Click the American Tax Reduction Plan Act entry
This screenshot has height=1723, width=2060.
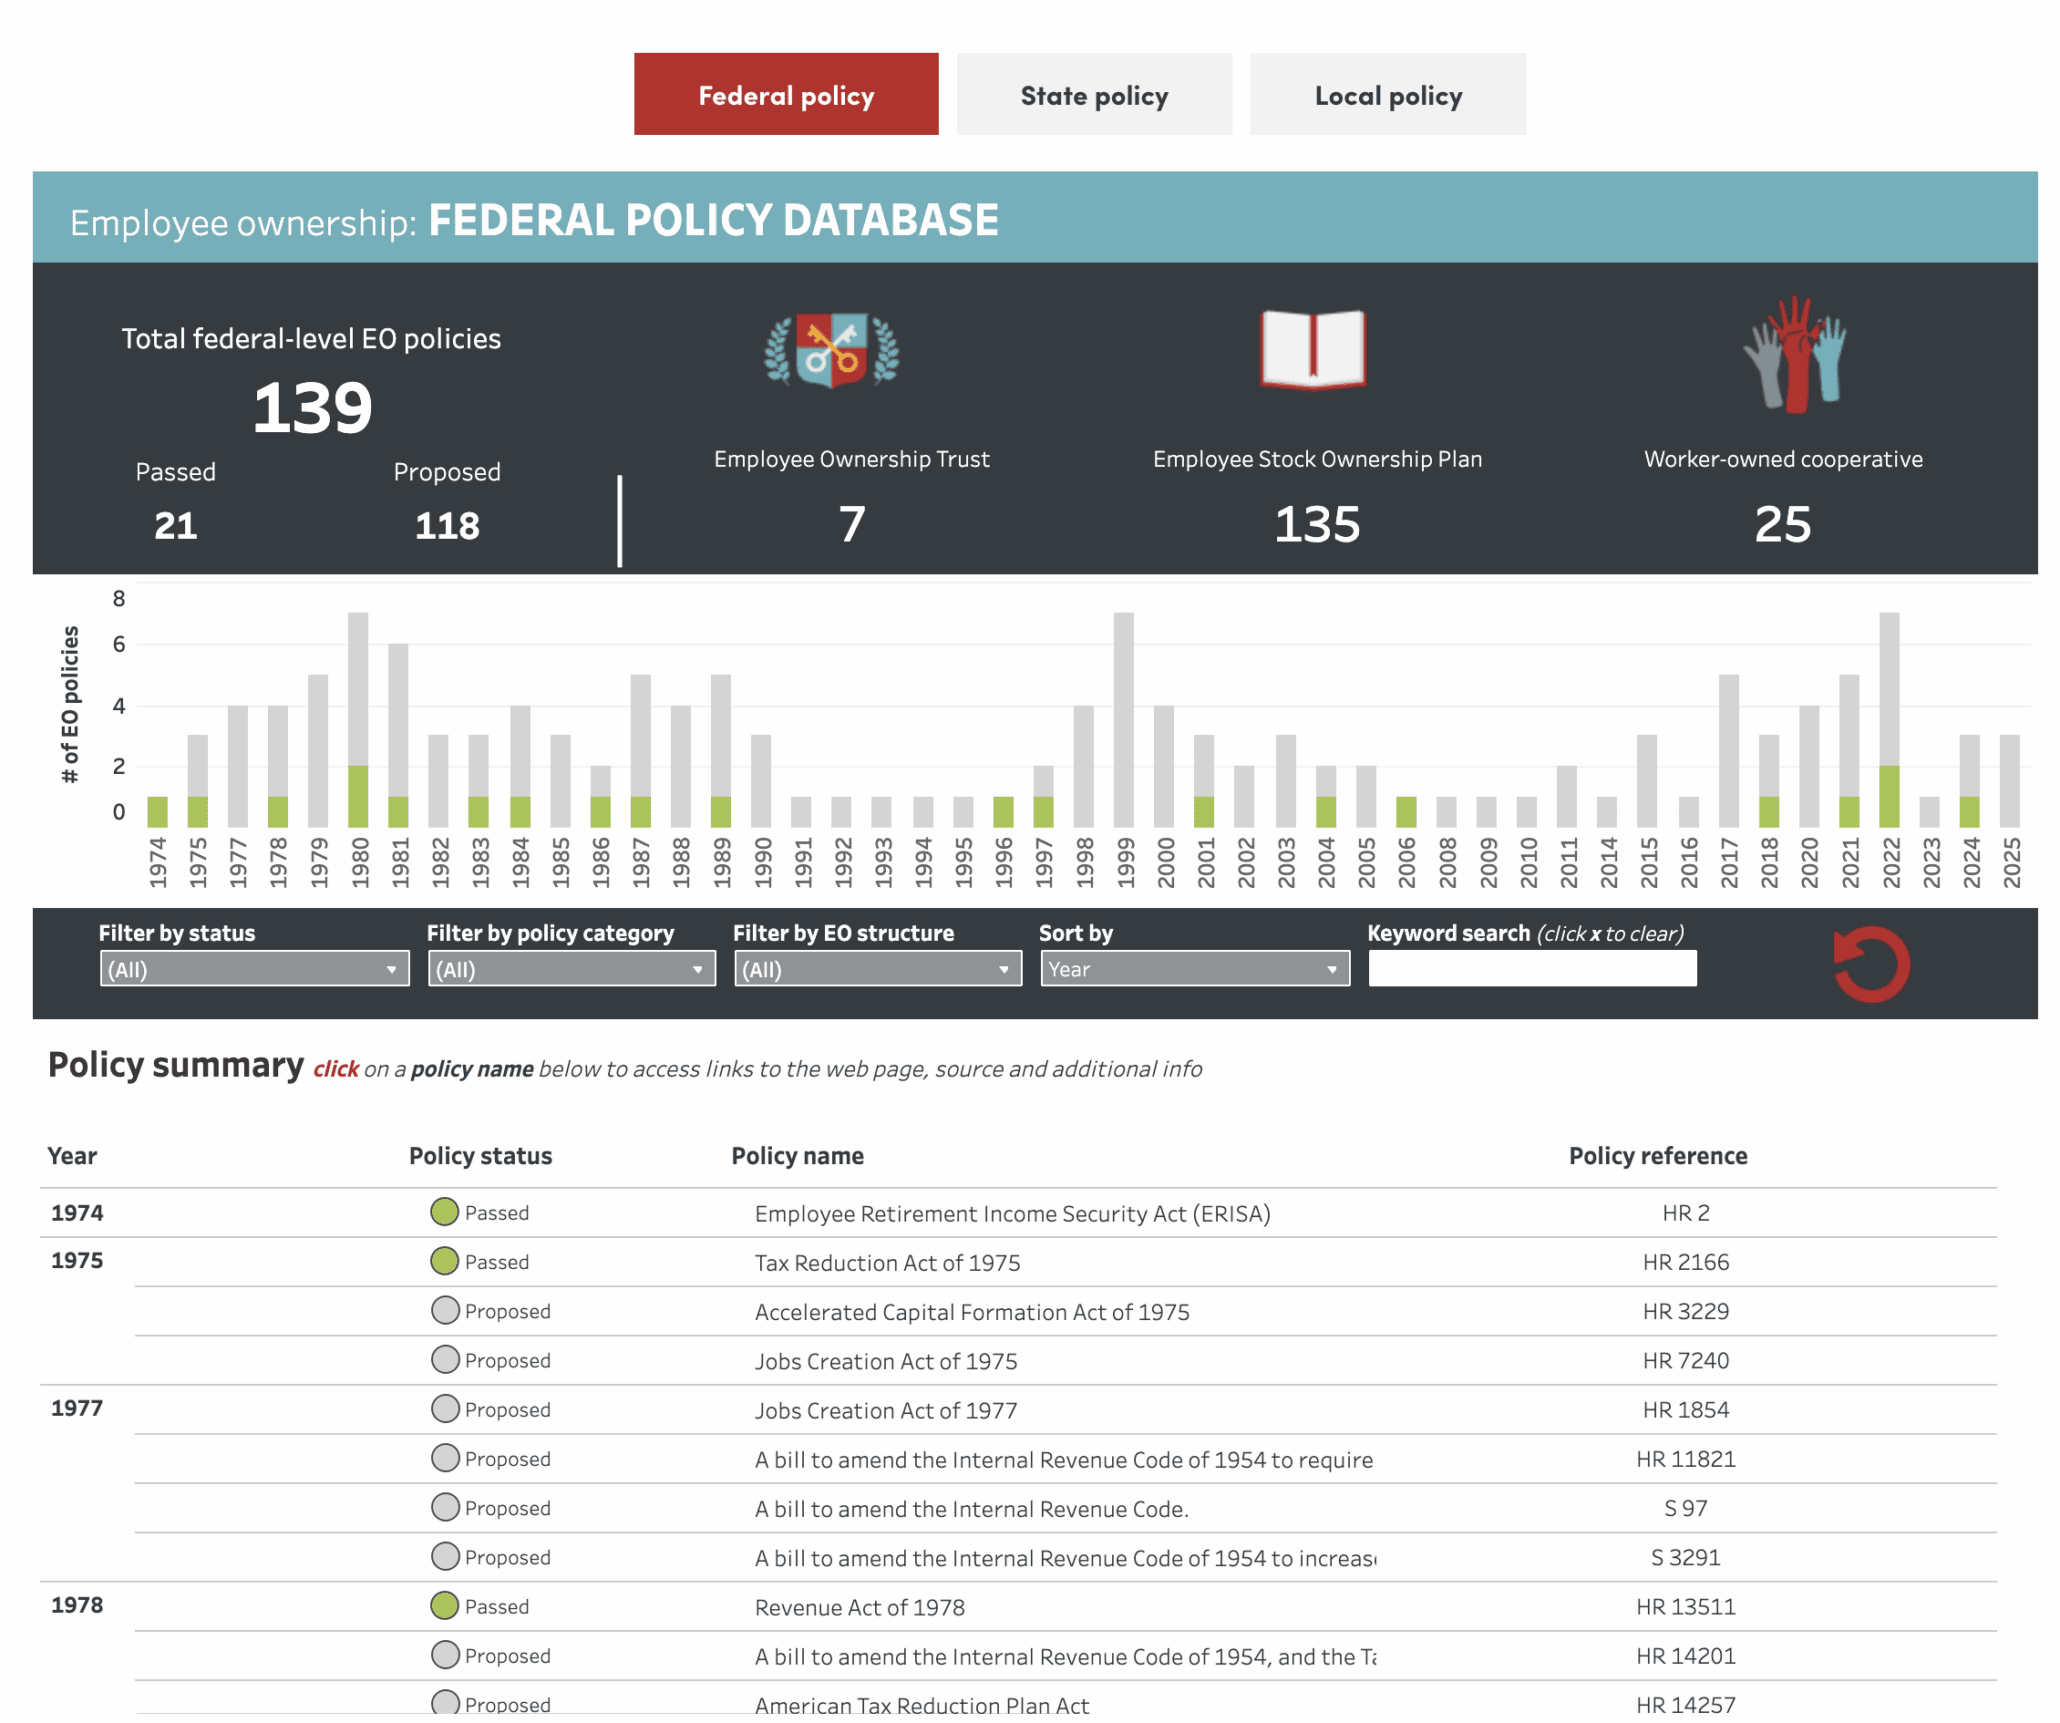coord(921,1703)
